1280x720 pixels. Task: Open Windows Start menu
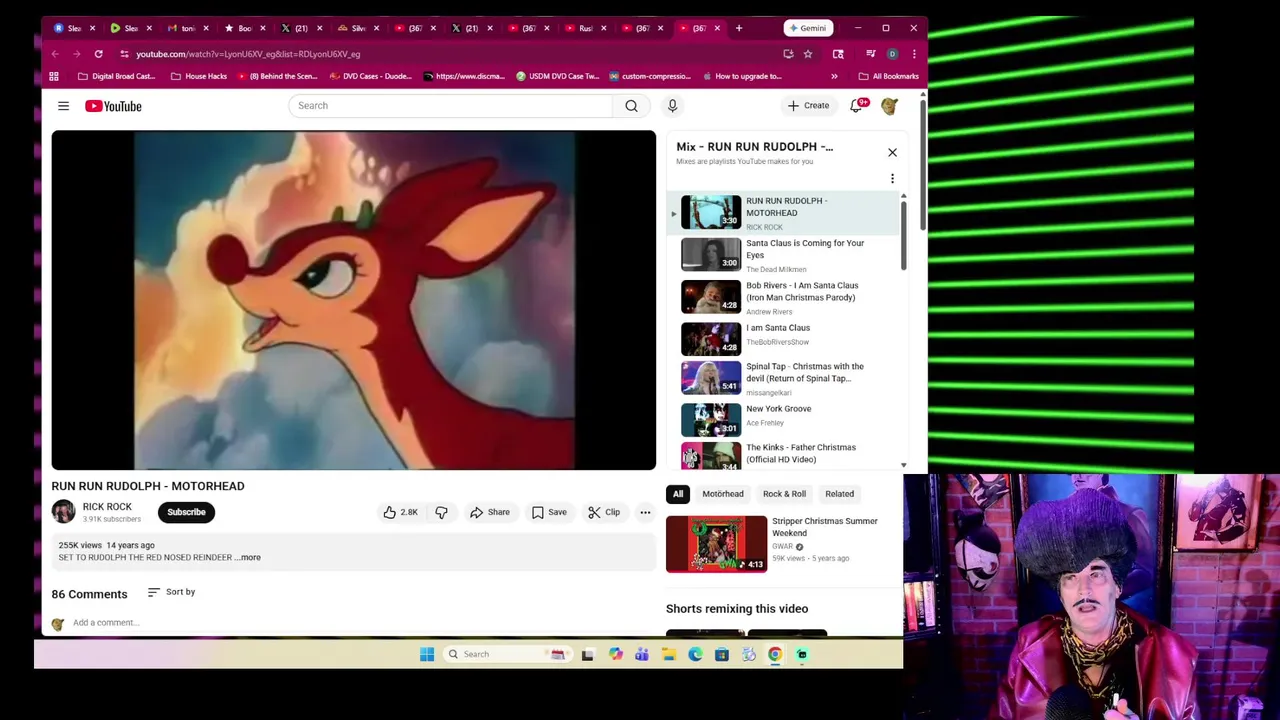pyautogui.click(x=427, y=654)
